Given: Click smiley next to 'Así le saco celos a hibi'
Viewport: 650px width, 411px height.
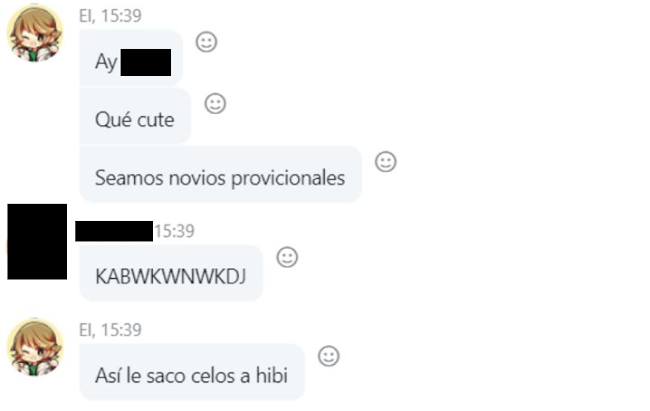Looking at the screenshot, I should (x=328, y=356).
